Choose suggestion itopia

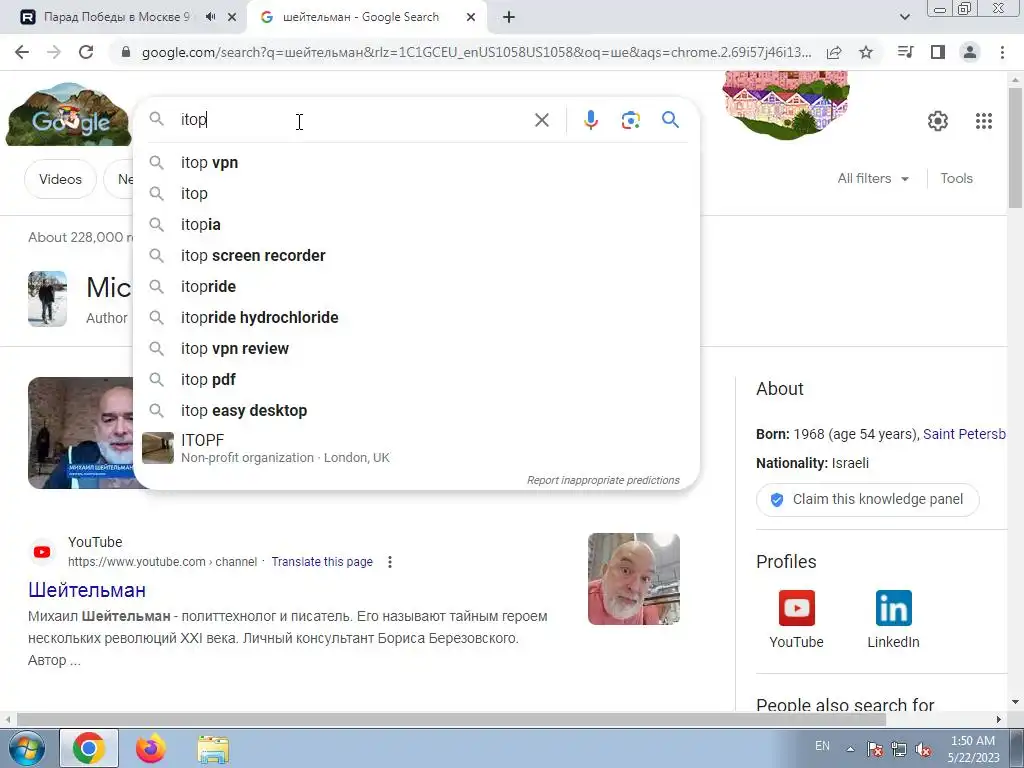[x=415, y=225]
